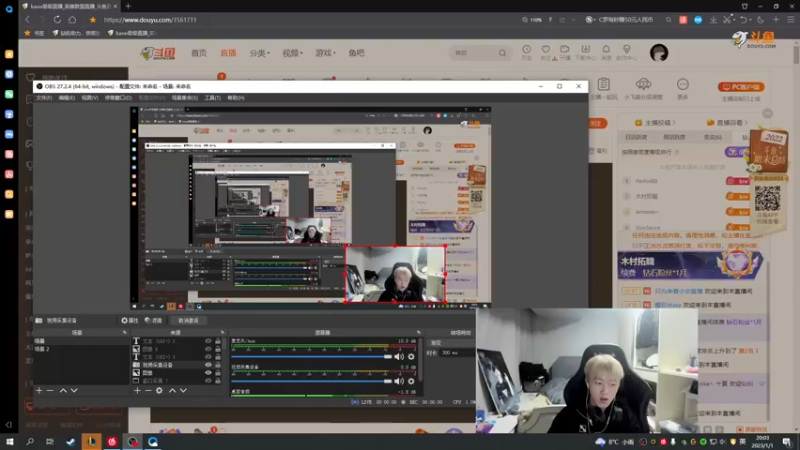Toggle lock on 文本 (GDI+) 2 source
Viewport: 800px width, 450px height.
pos(218,341)
